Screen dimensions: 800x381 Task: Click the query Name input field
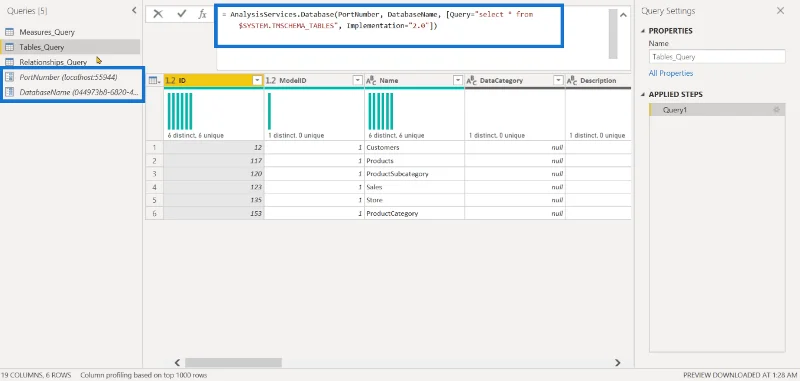pyautogui.click(x=717, y=57)
